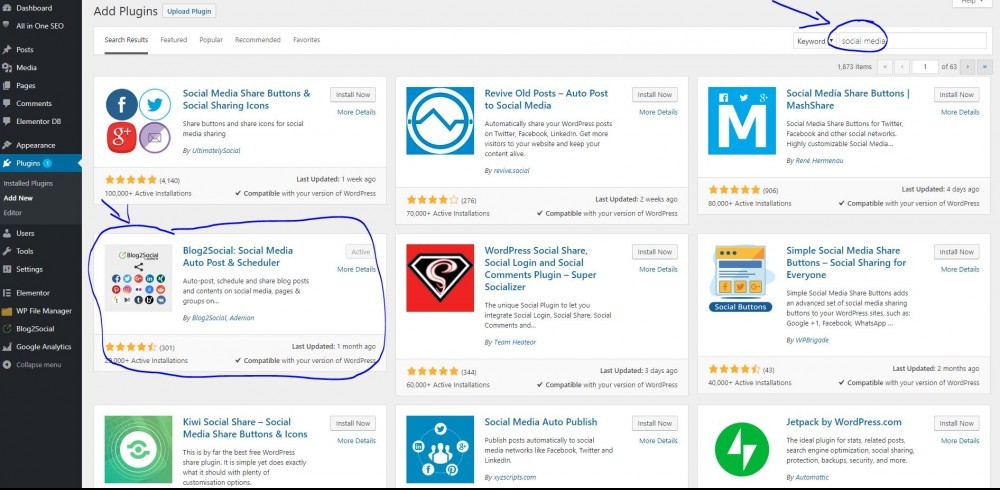This screenshot has height=490, width=1000.
Task: Click the current page number field
Action: pos(925,66)
